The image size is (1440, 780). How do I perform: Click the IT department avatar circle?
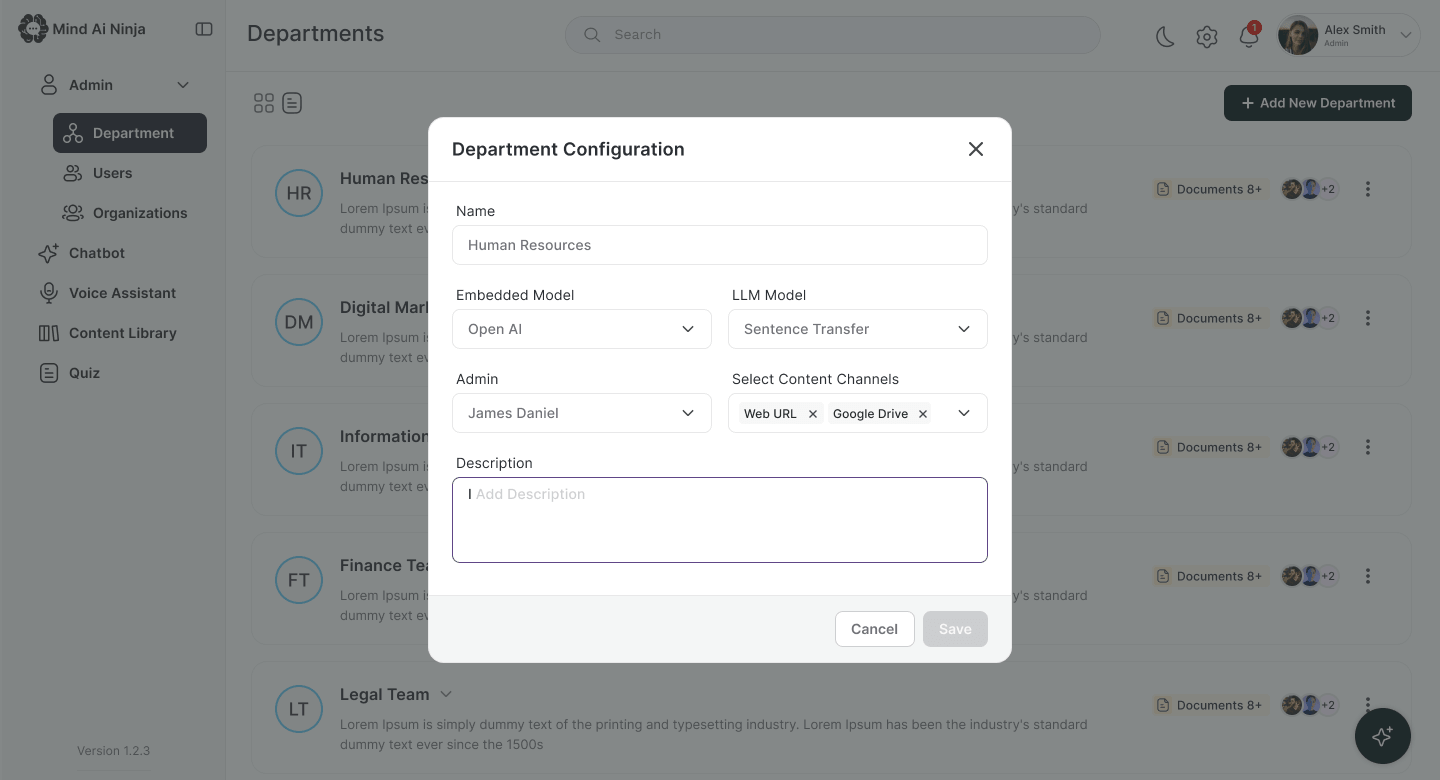click(x=299, y=451)
